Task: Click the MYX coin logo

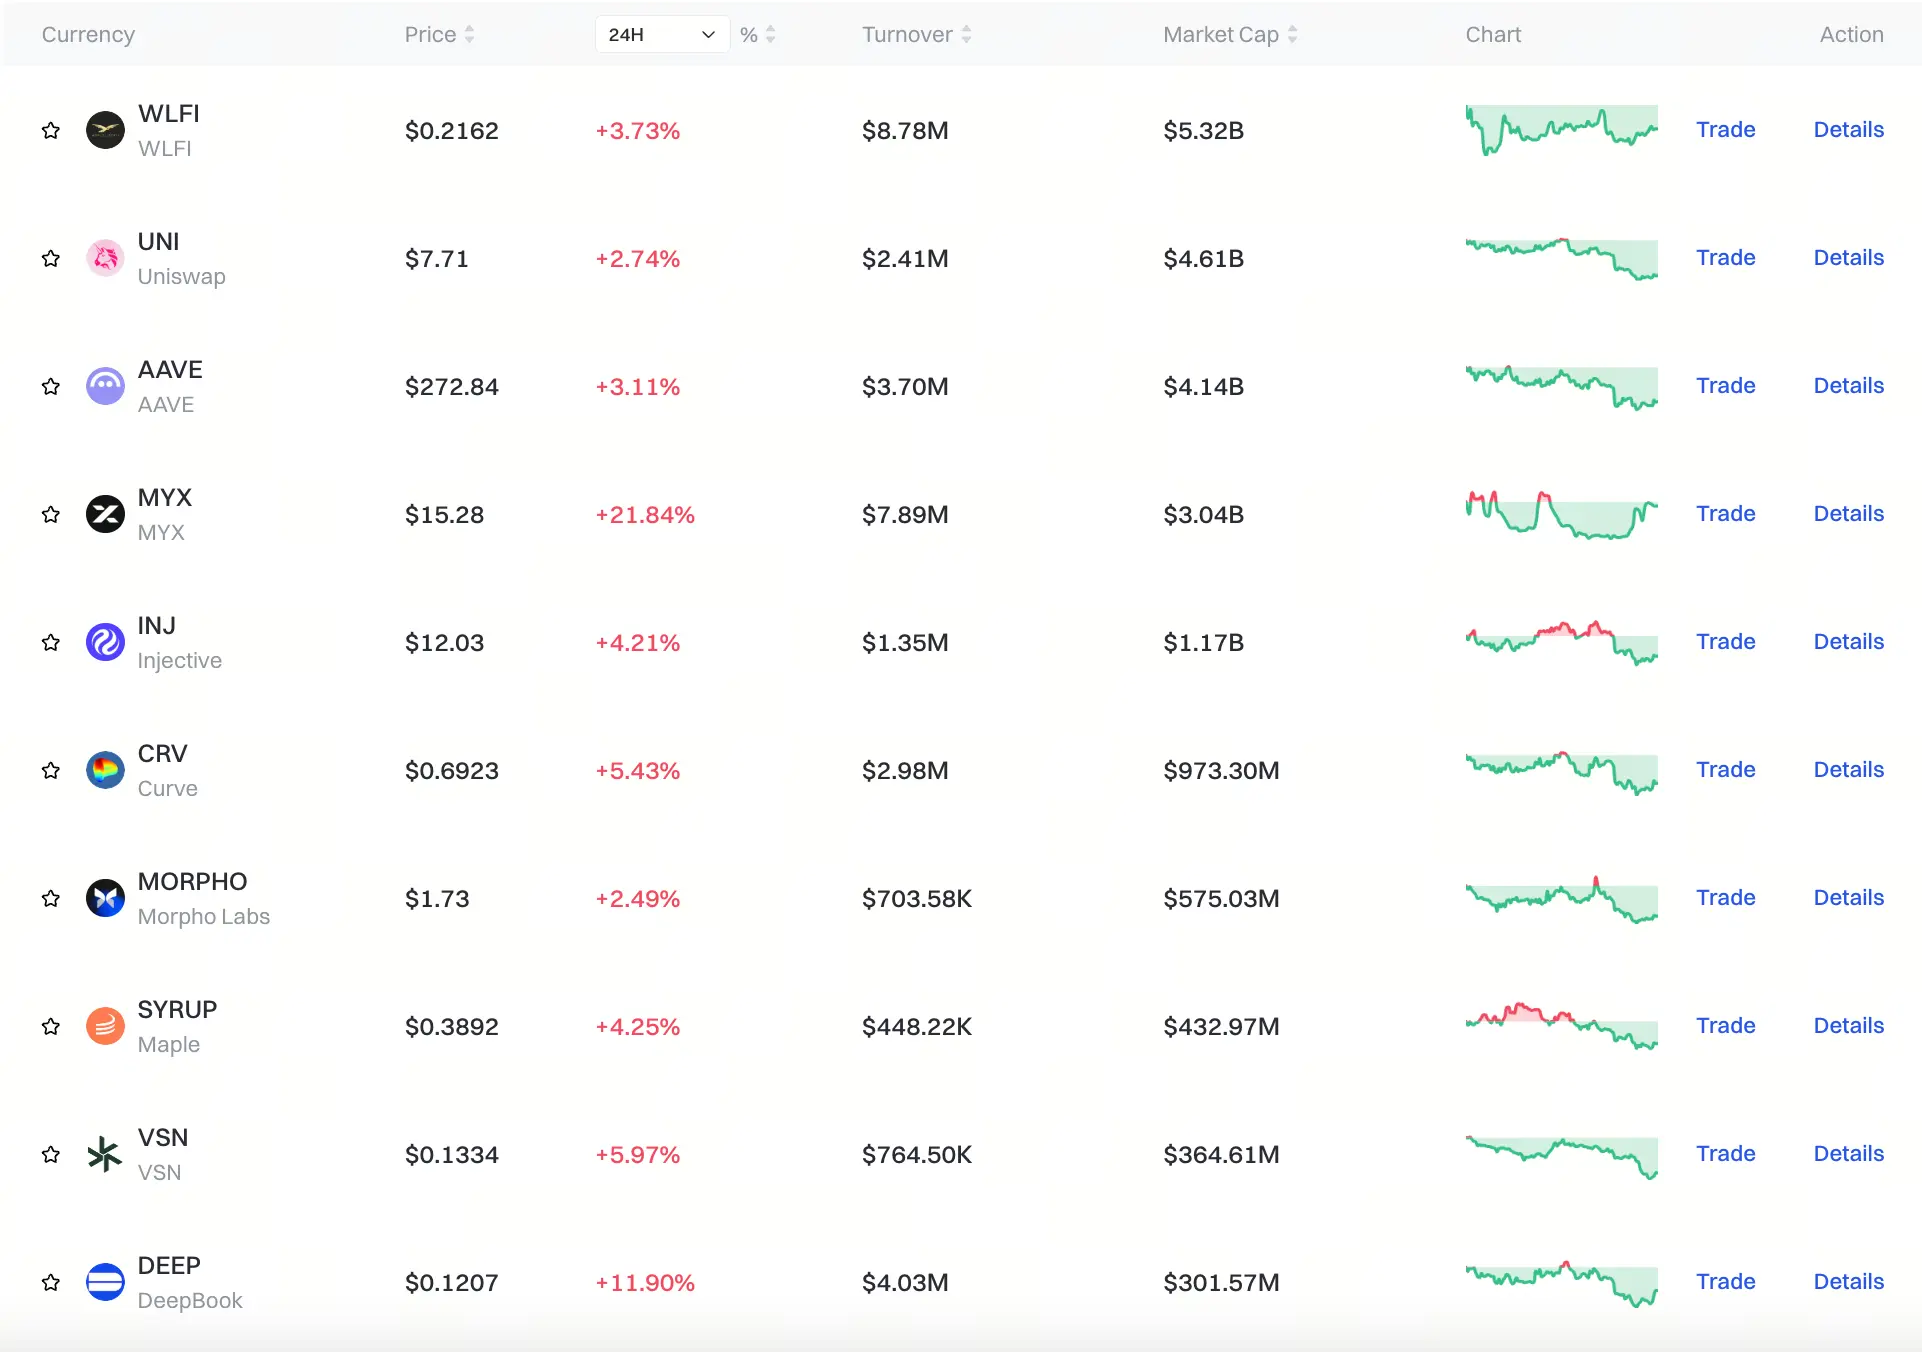Action: click(105, 514)
